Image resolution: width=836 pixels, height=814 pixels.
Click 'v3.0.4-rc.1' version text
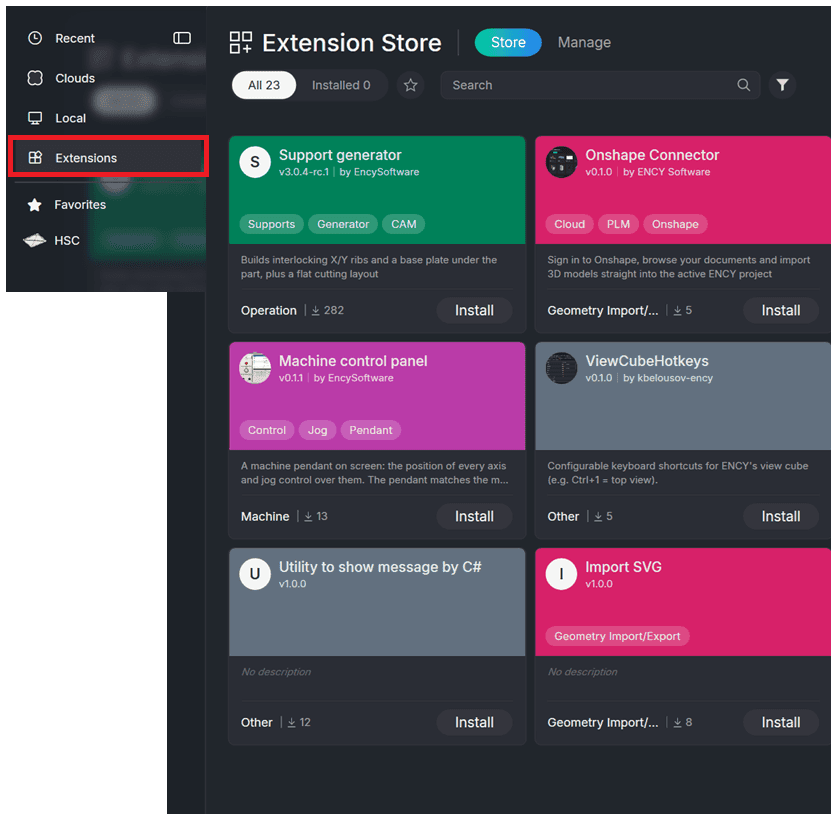pos(304,172)
